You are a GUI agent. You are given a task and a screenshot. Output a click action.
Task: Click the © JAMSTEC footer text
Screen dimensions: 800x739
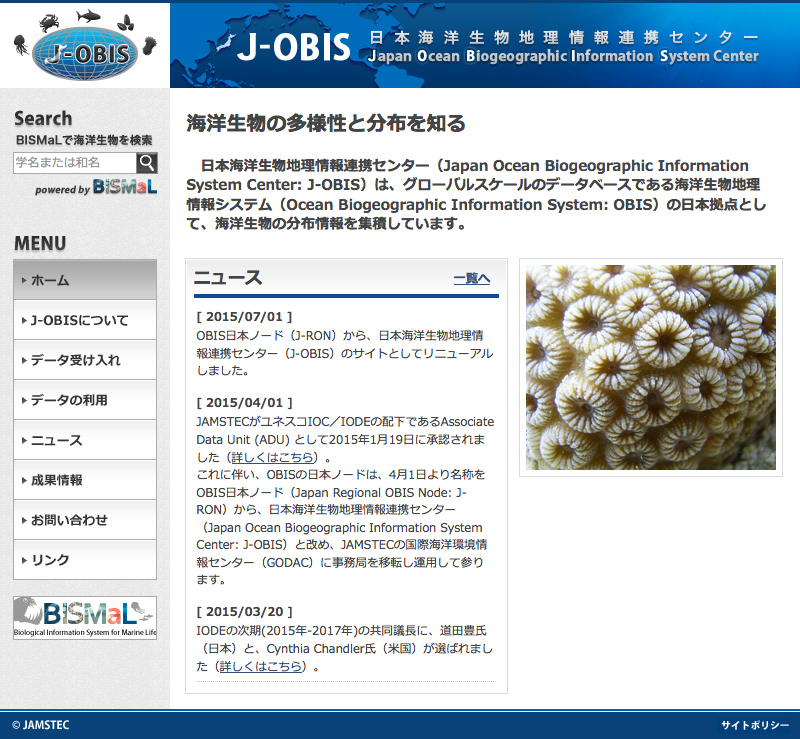pos(40,725)
